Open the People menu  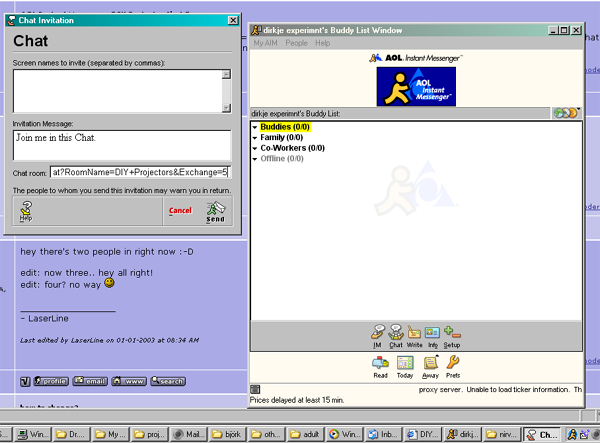coord(296,43)
